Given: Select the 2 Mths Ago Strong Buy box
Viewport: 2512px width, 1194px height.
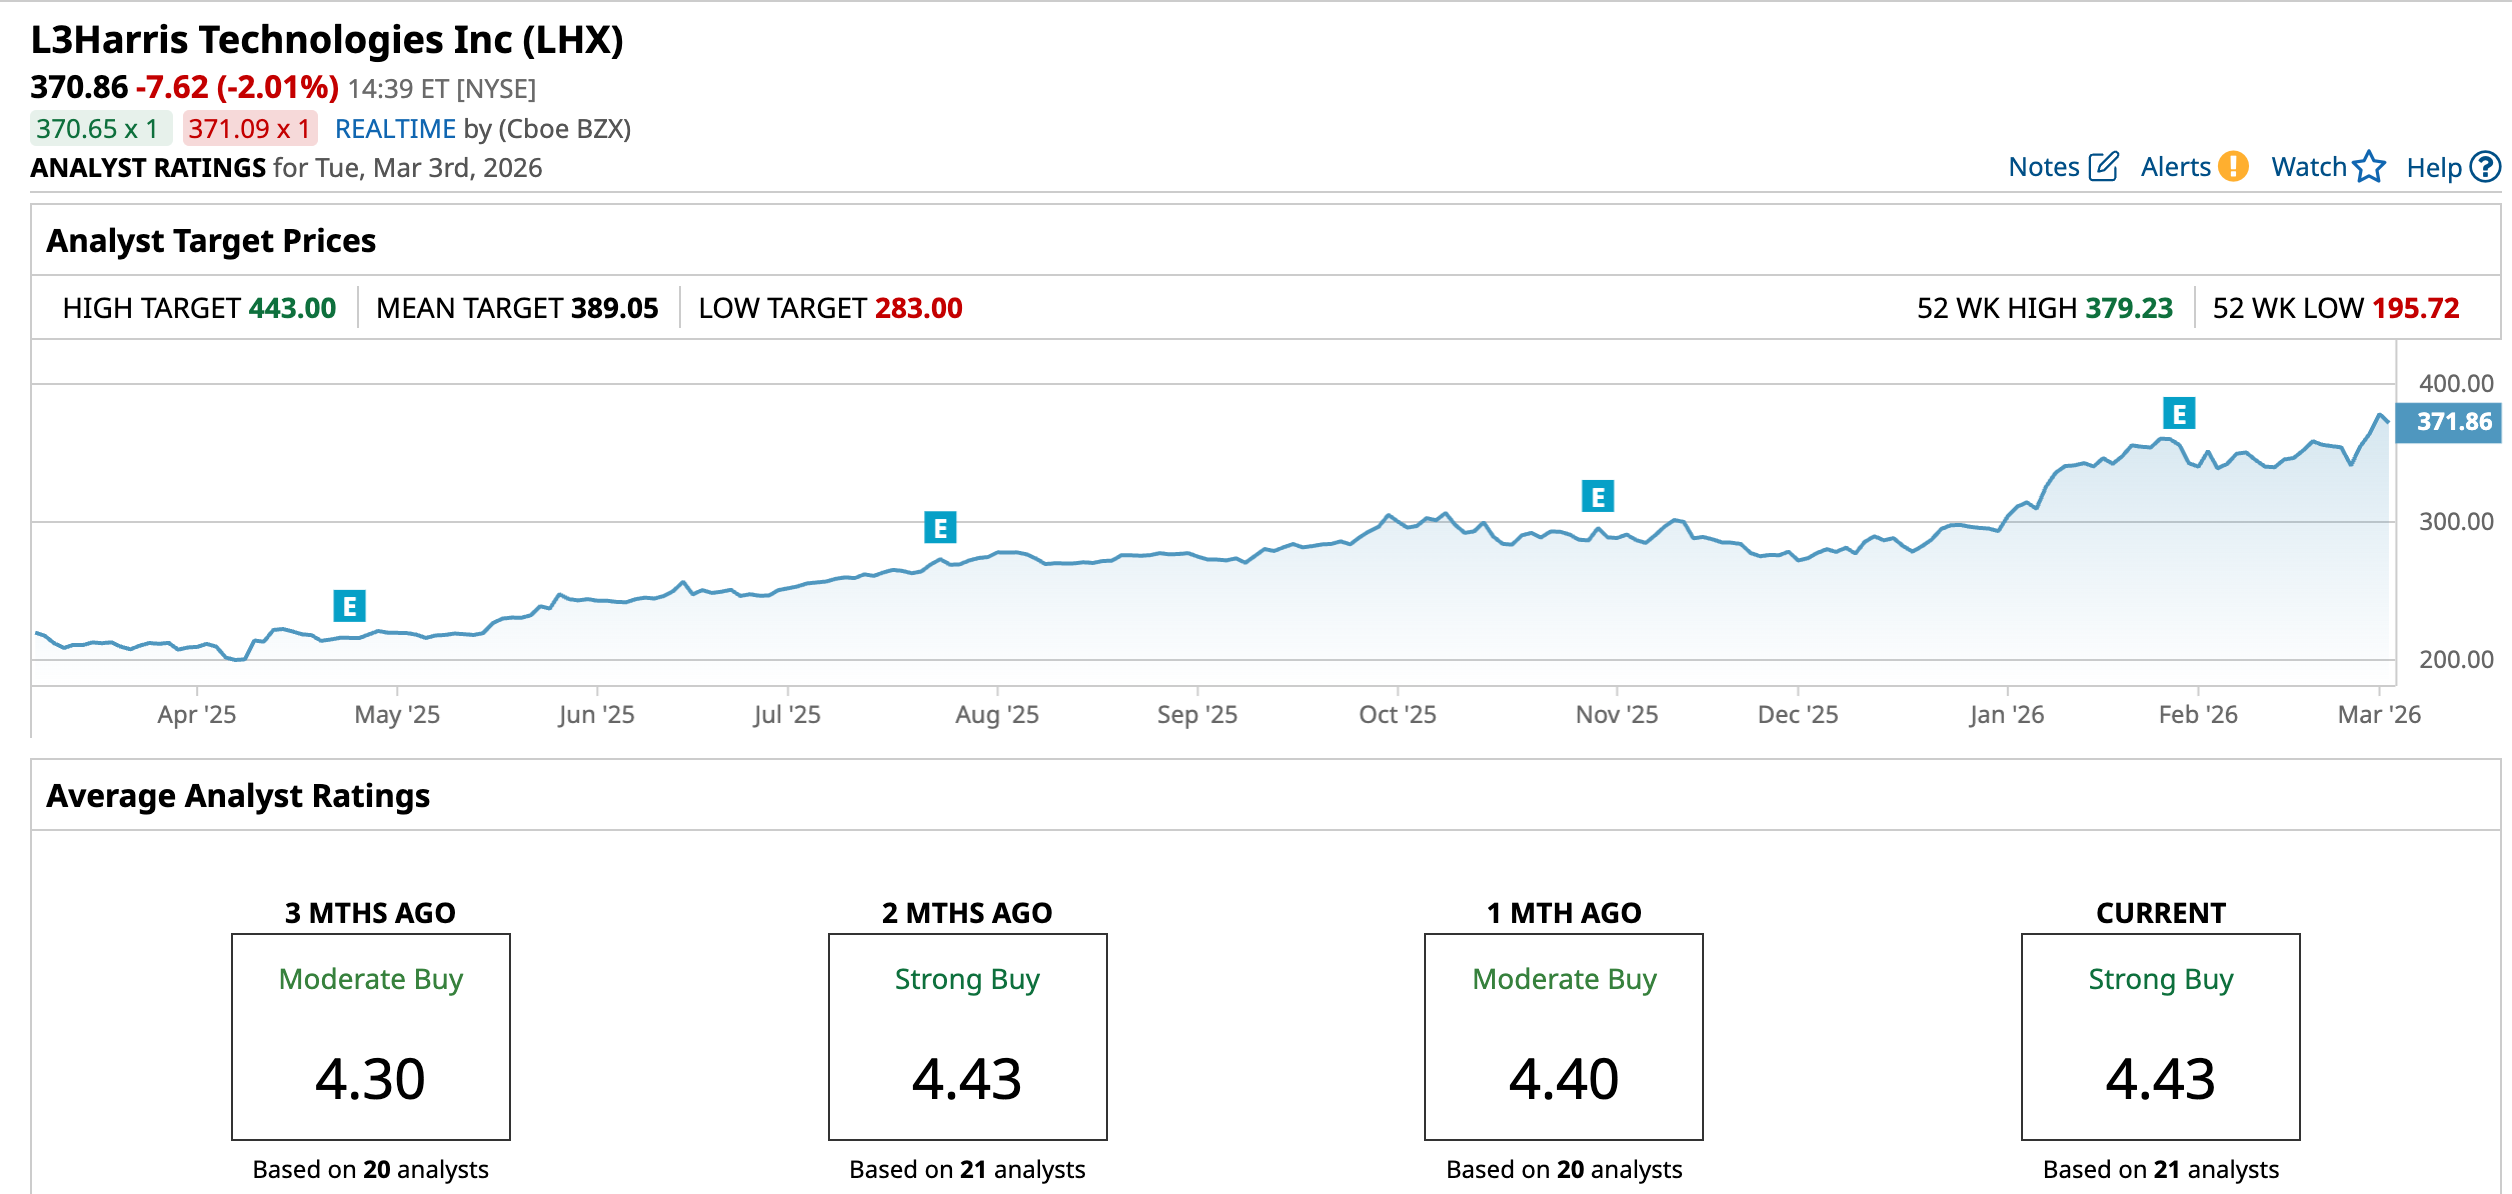Looking at the screenshot, I should (967, 1036).
